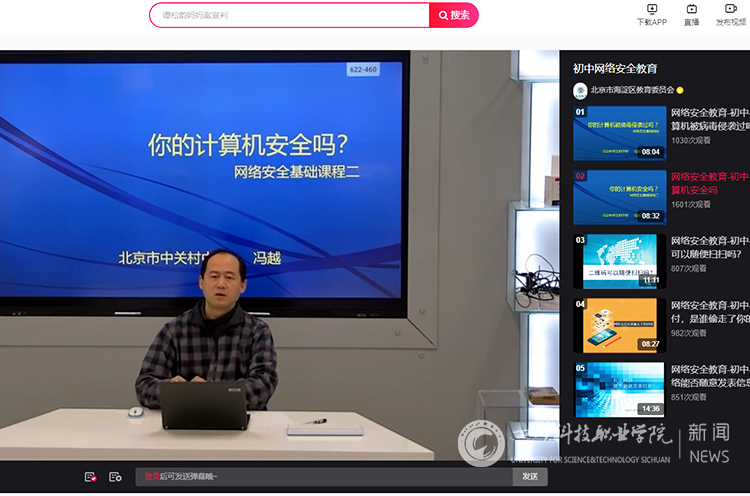Click the 982次观看 view count text

689,333
